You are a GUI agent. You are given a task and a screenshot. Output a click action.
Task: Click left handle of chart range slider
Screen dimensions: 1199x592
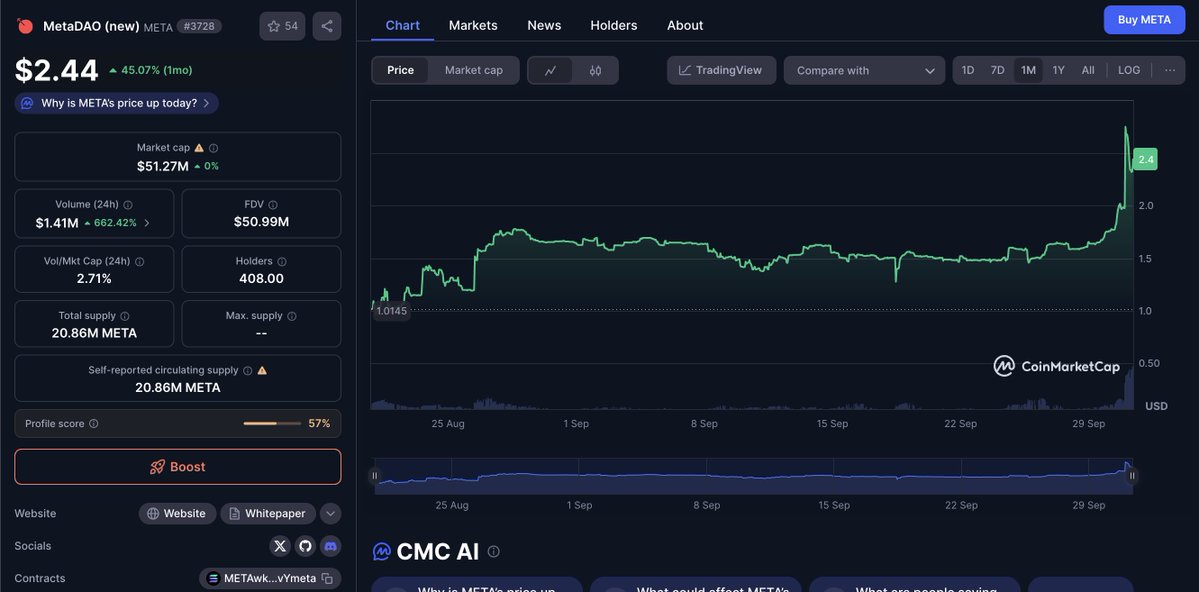(375, 476)
